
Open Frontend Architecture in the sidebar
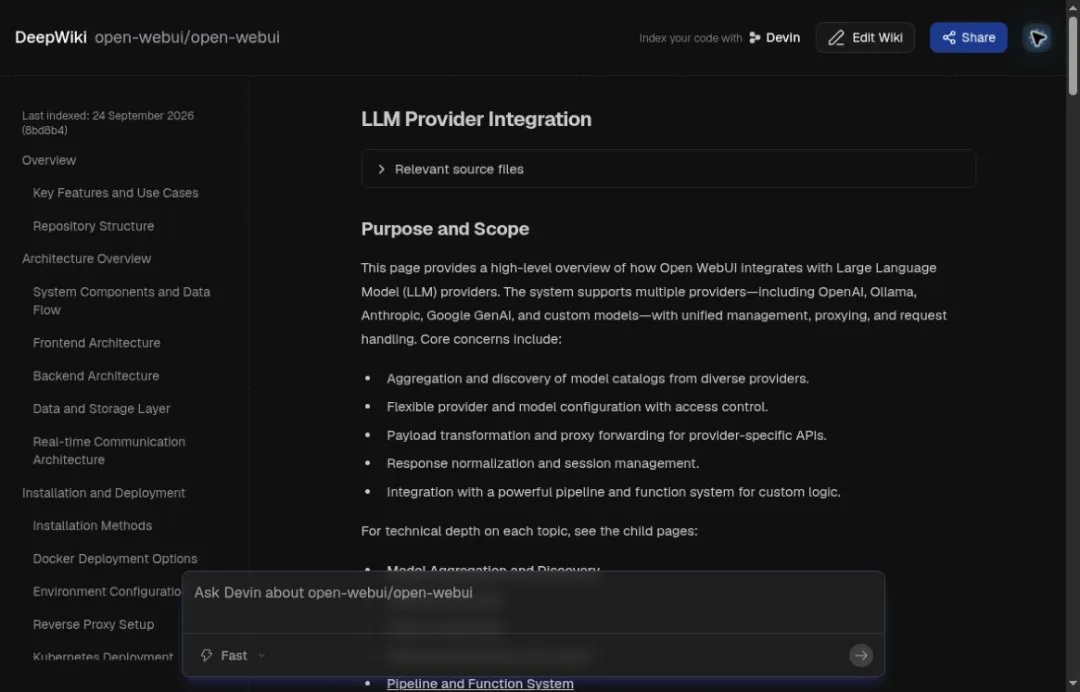coord(96,343)
